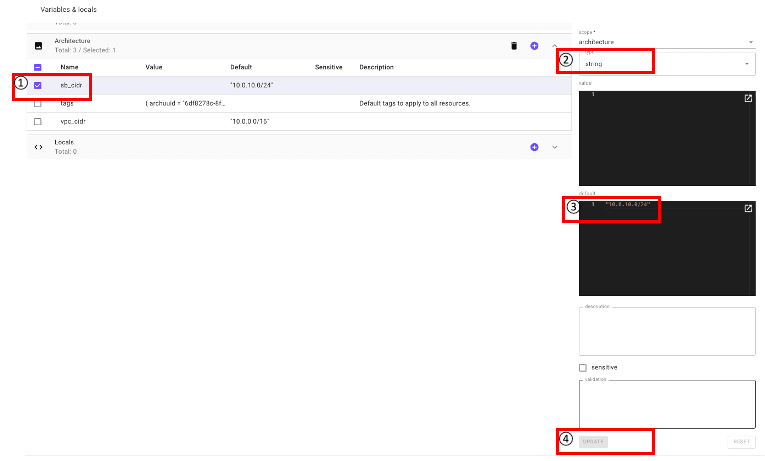The height and width of the screenshot is (461, 765).
Task: Add a new local with plus icon
Action: [x=534, y=147]
